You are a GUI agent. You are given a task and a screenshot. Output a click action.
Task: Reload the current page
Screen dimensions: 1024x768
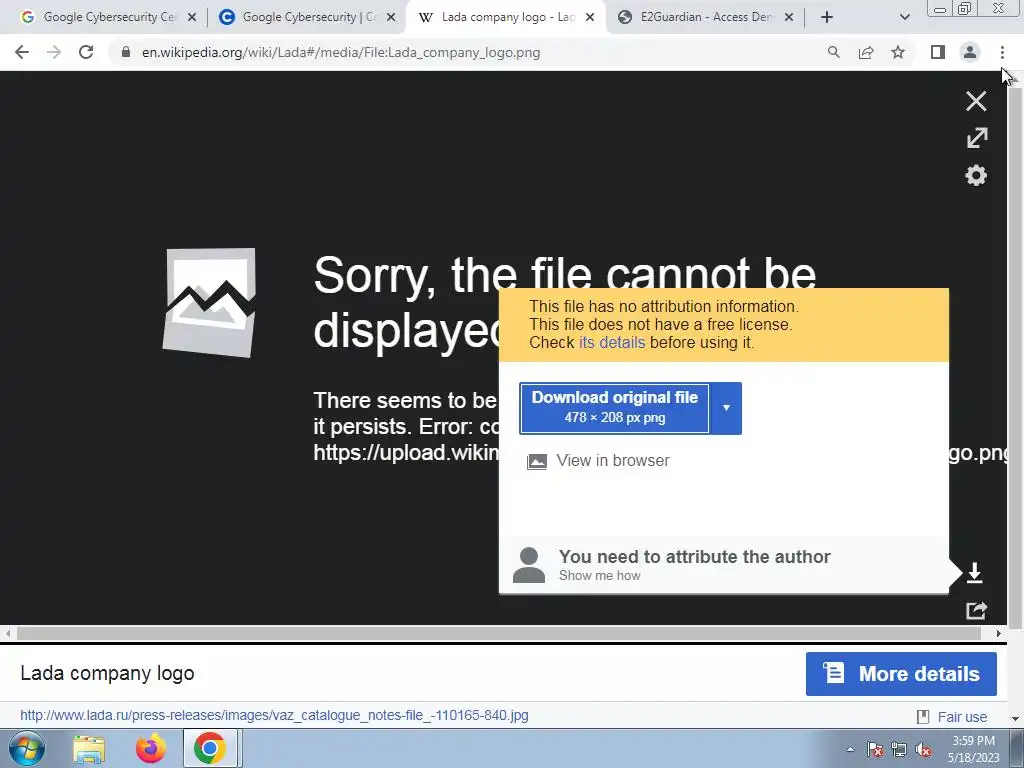86,52
